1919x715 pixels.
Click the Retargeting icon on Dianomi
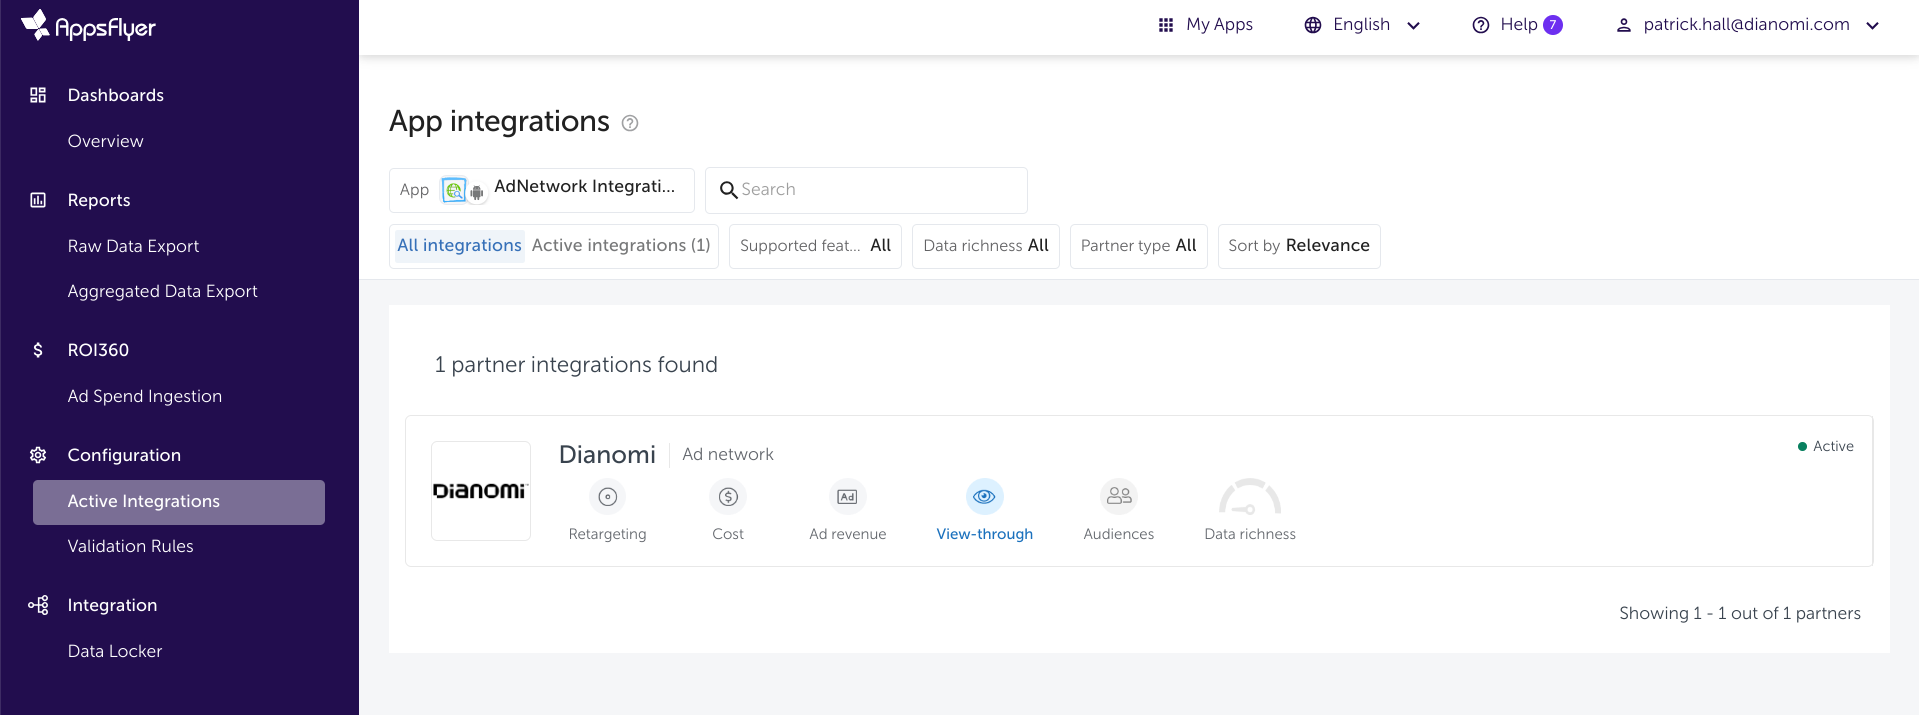point(608,496)
